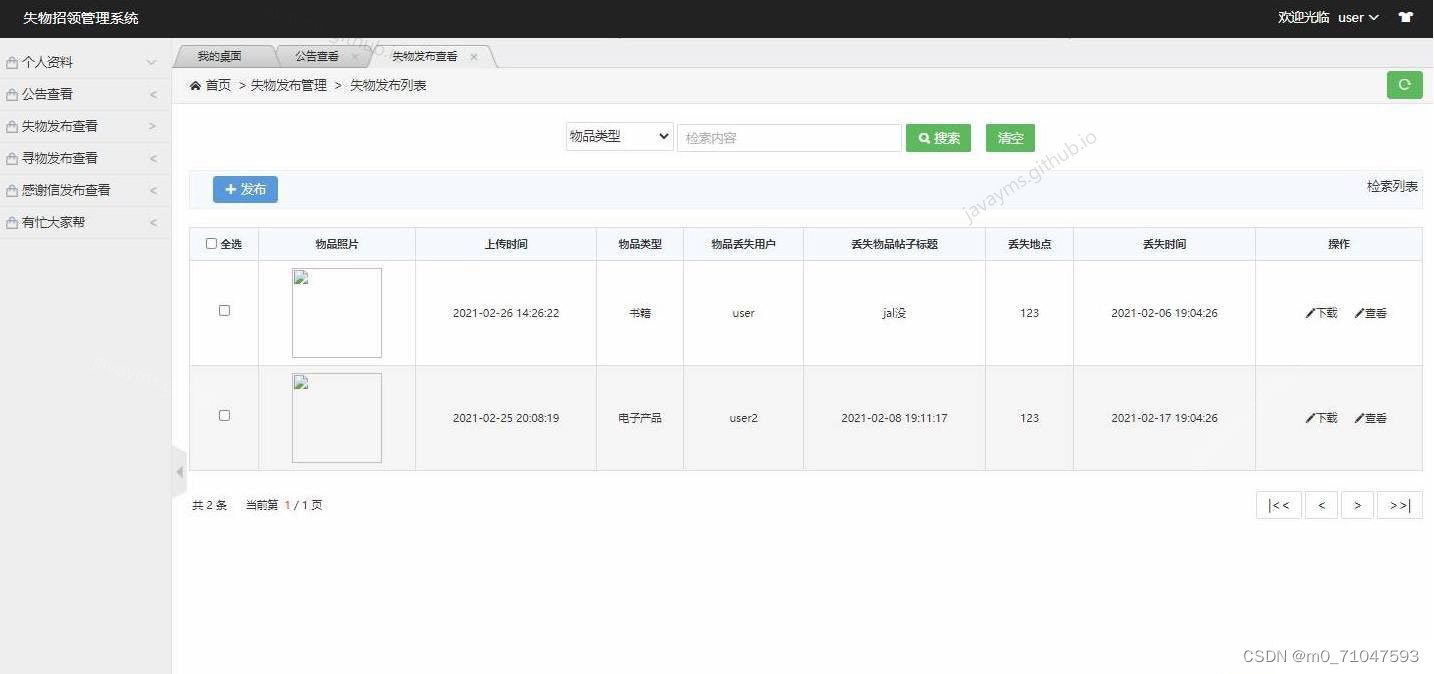The height and width of the screenshot is (674, 1434).
Task: Toggle the 全选 select-all checkbox
Action: point(211,243)
